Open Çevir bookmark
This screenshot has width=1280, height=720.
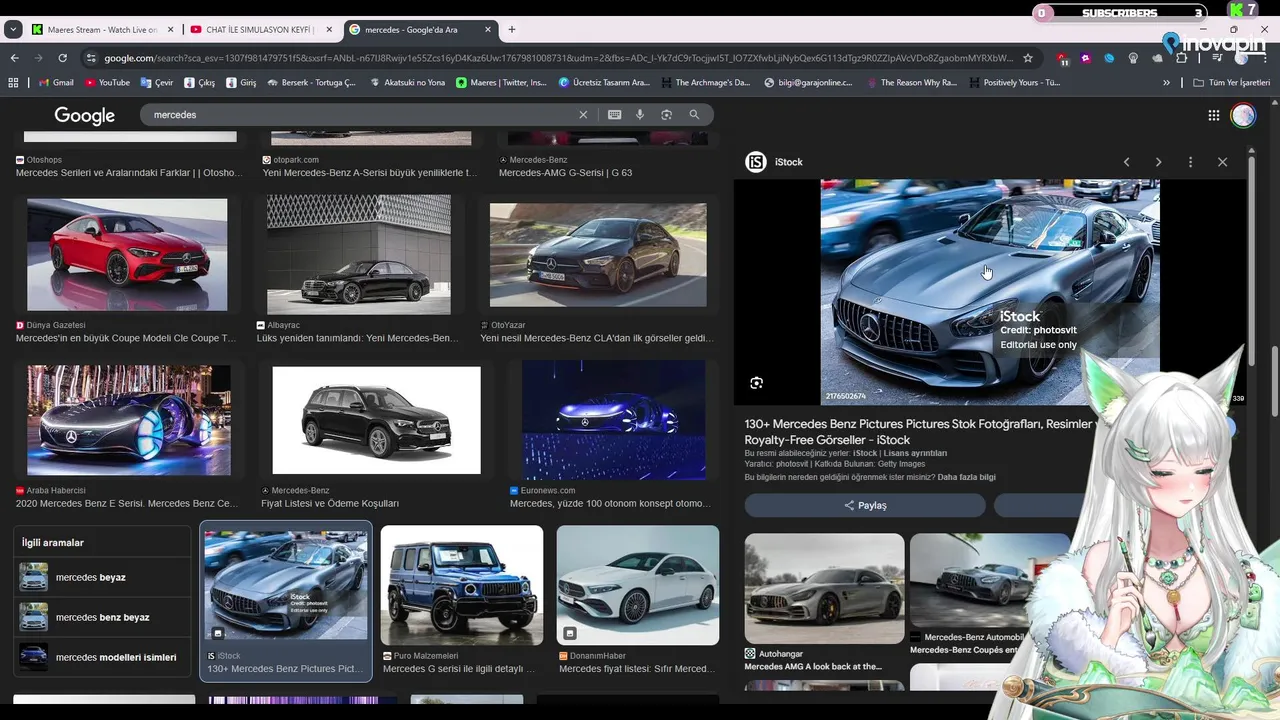point(157,83)
